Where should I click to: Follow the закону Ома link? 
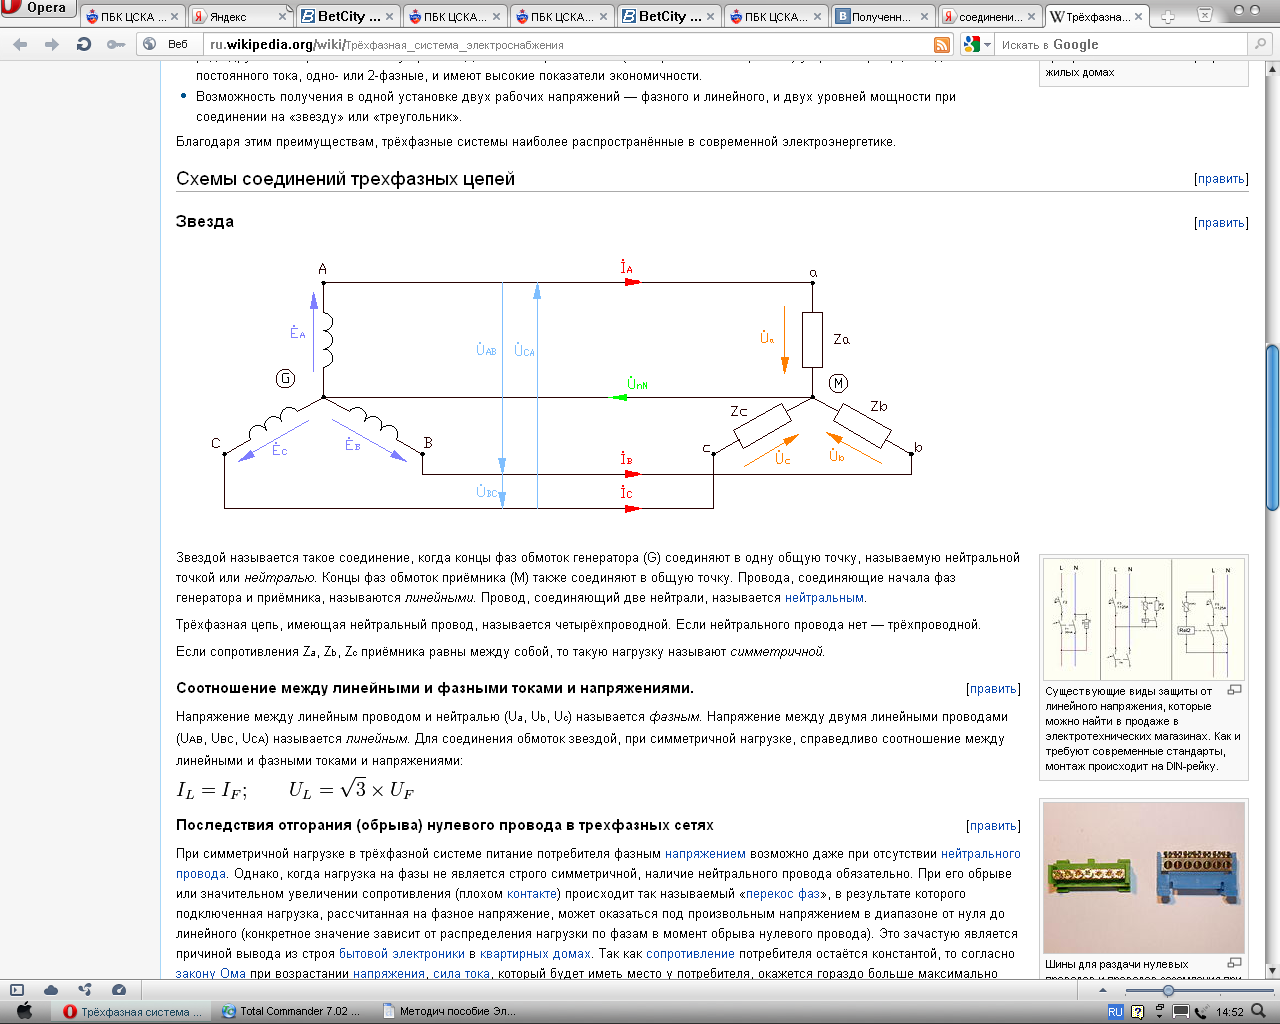click(x=211, y=974)
